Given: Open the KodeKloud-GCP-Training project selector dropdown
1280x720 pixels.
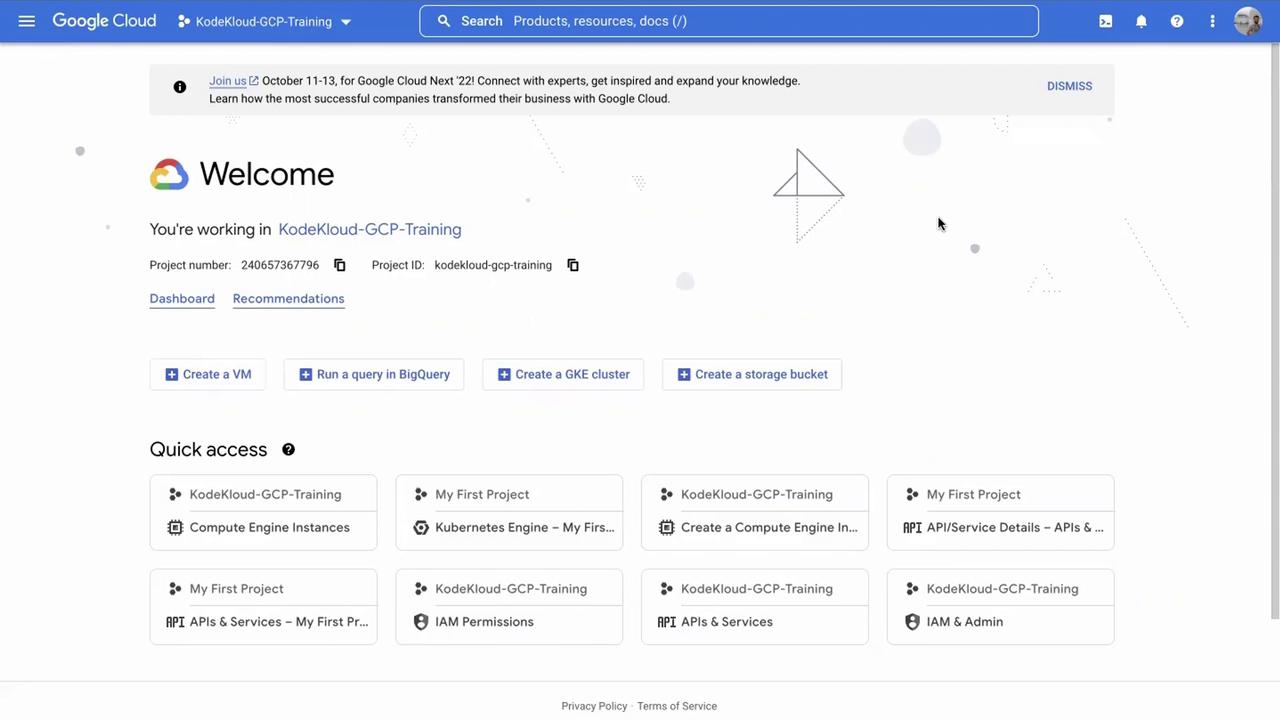Looking at the screenshot, I should tap(264, 21).
